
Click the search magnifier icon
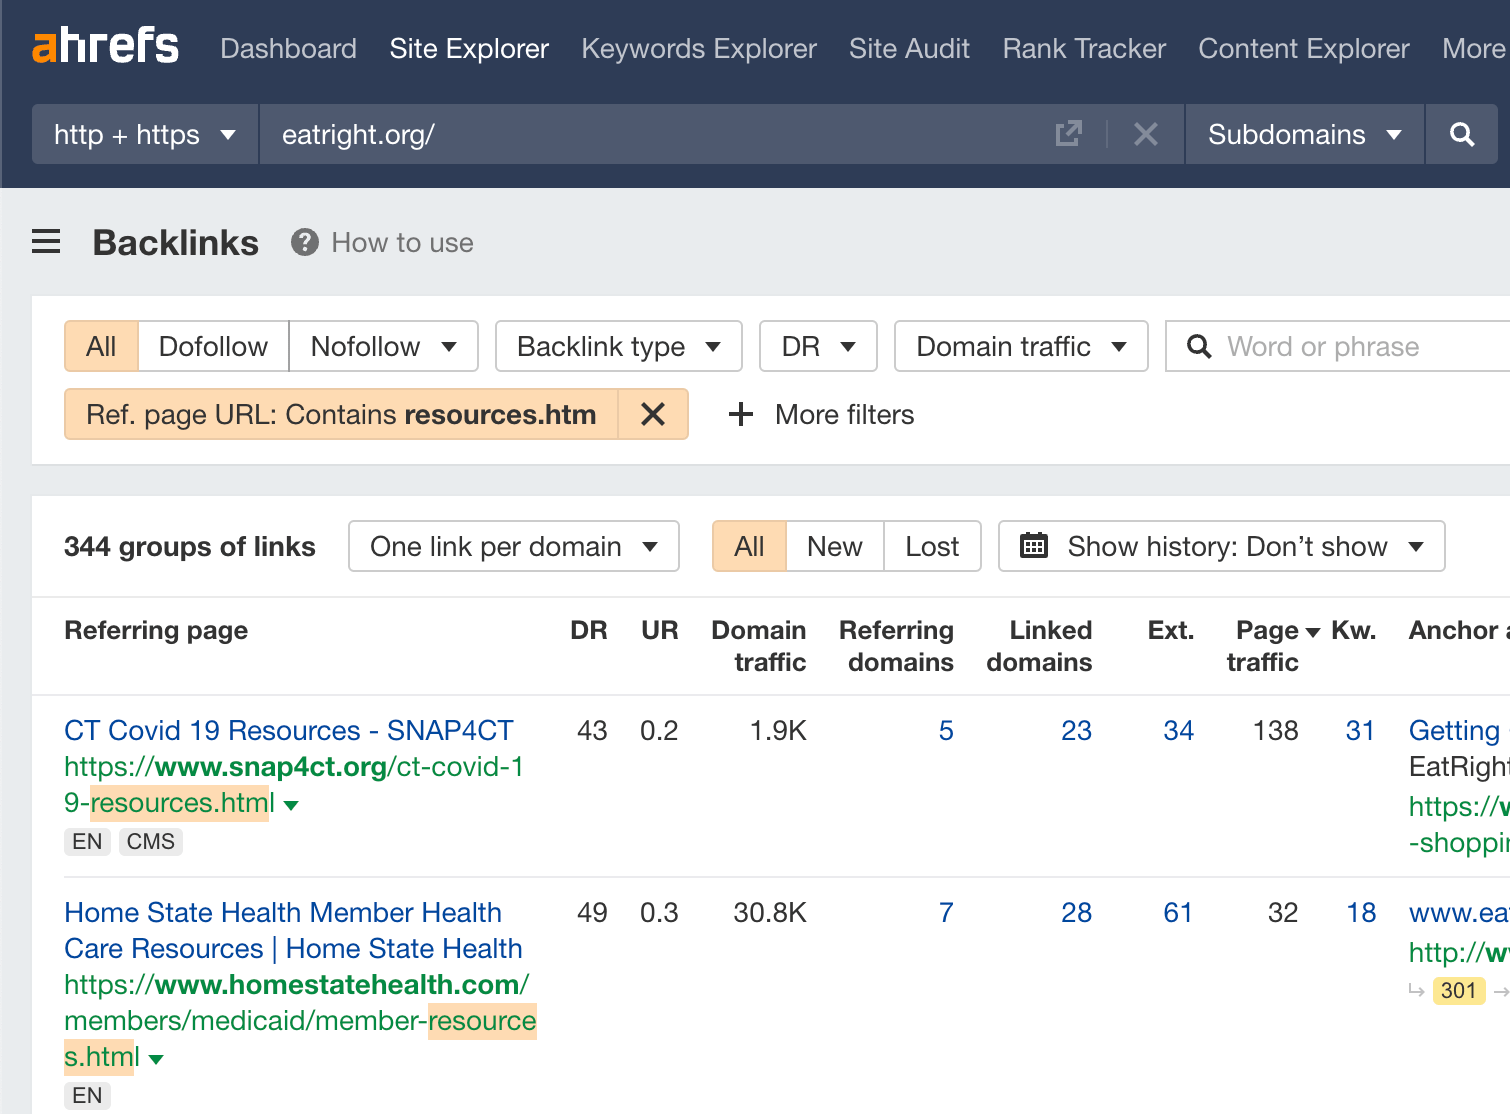point(1462,133)
